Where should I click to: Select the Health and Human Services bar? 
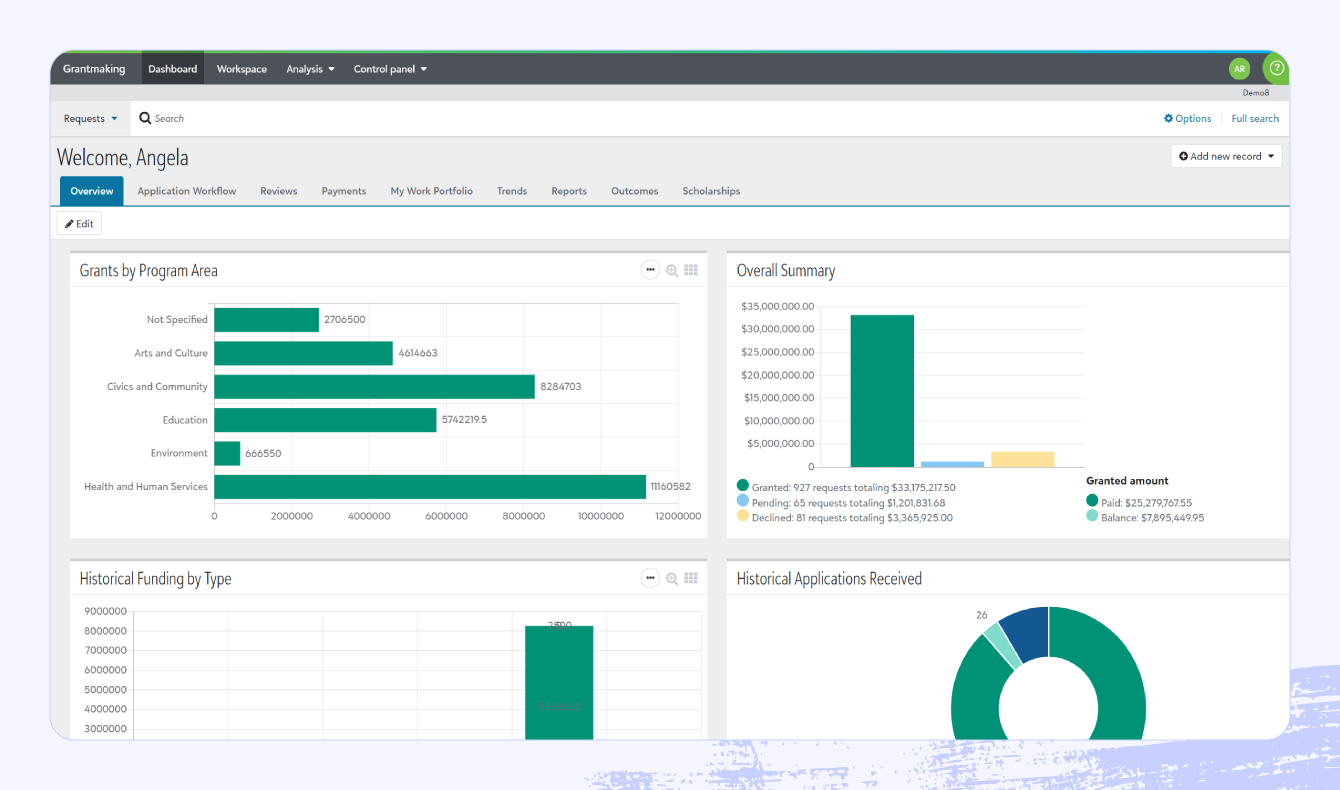point(430,486)
